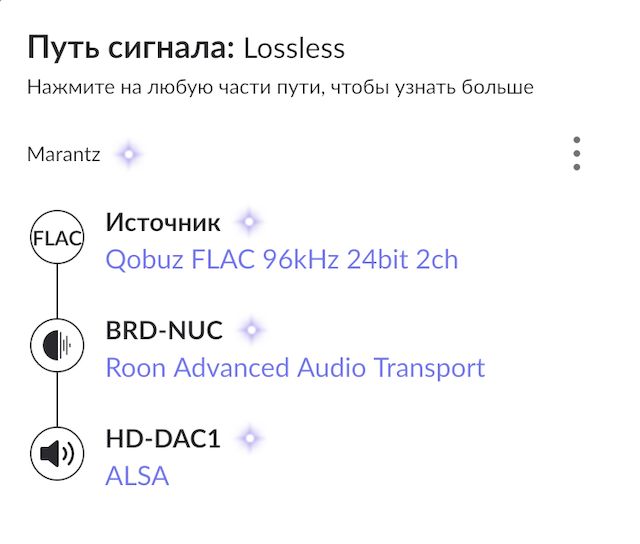
Task: Open the Roon Advanced Audio Transport link
Action: (295, 368)
